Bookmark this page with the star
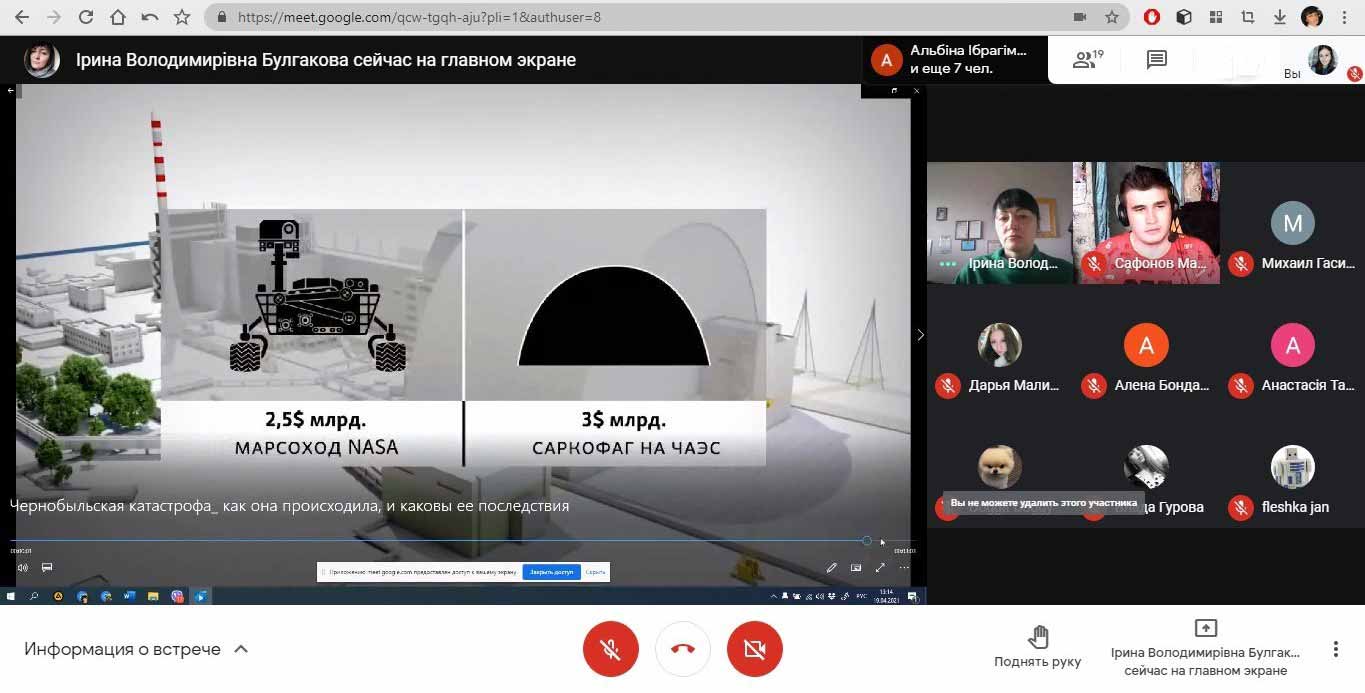The width and height of the screenshot is (1365, 693). point(1112,17)
